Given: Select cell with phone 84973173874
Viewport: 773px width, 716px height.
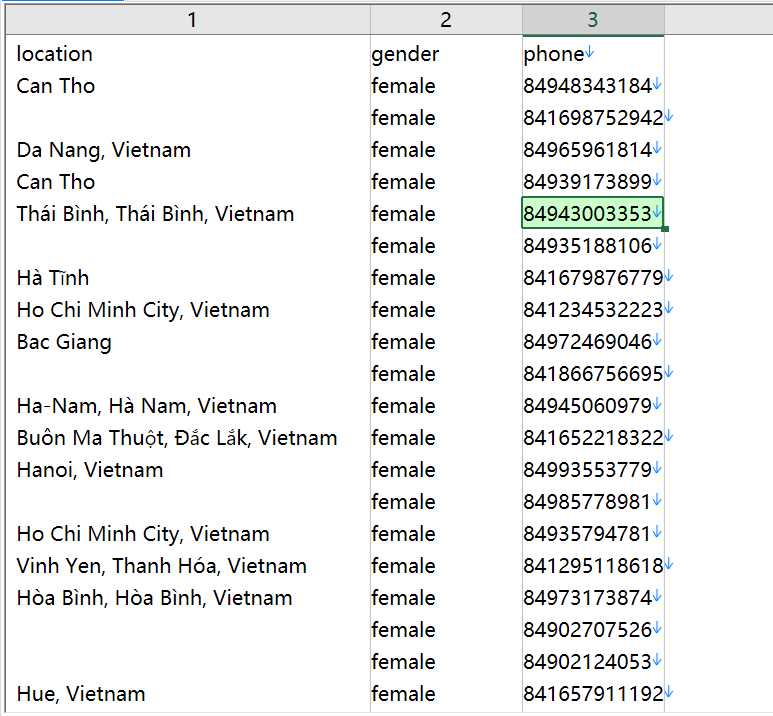Looking at the screenshot, I should coord(593,598).
